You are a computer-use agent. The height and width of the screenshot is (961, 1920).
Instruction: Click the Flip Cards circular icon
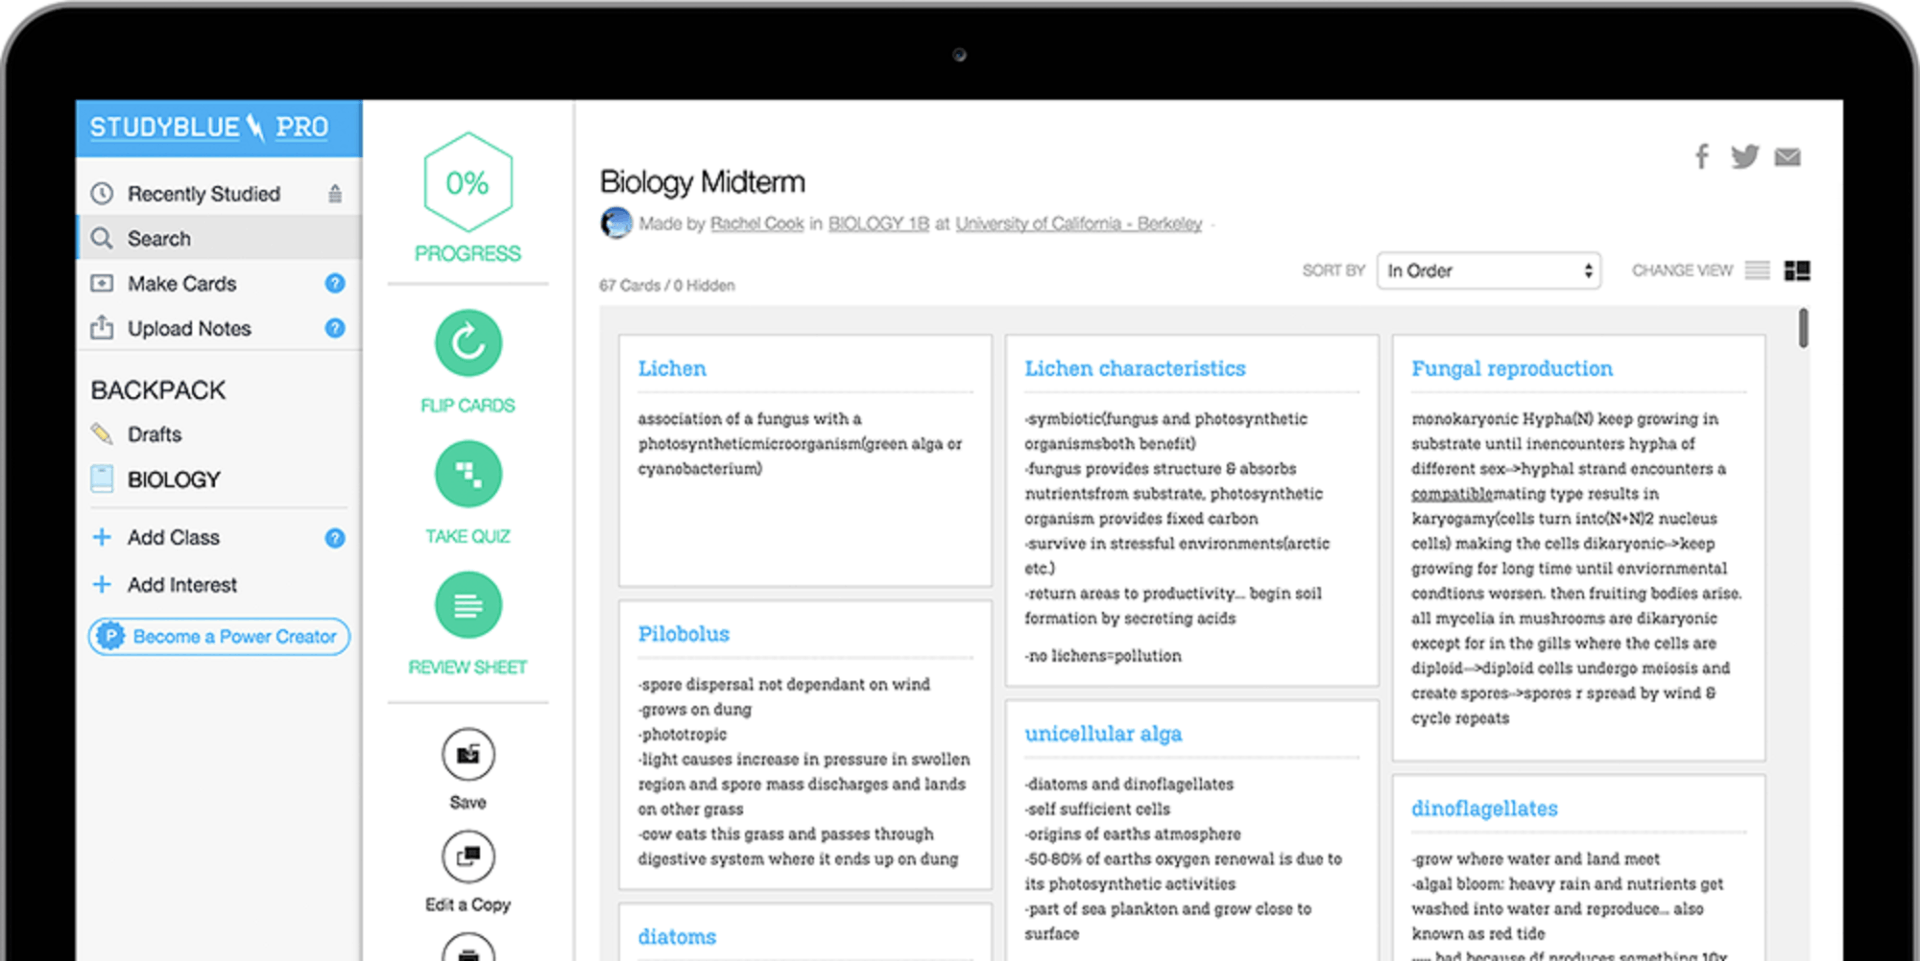coord(468,343)
